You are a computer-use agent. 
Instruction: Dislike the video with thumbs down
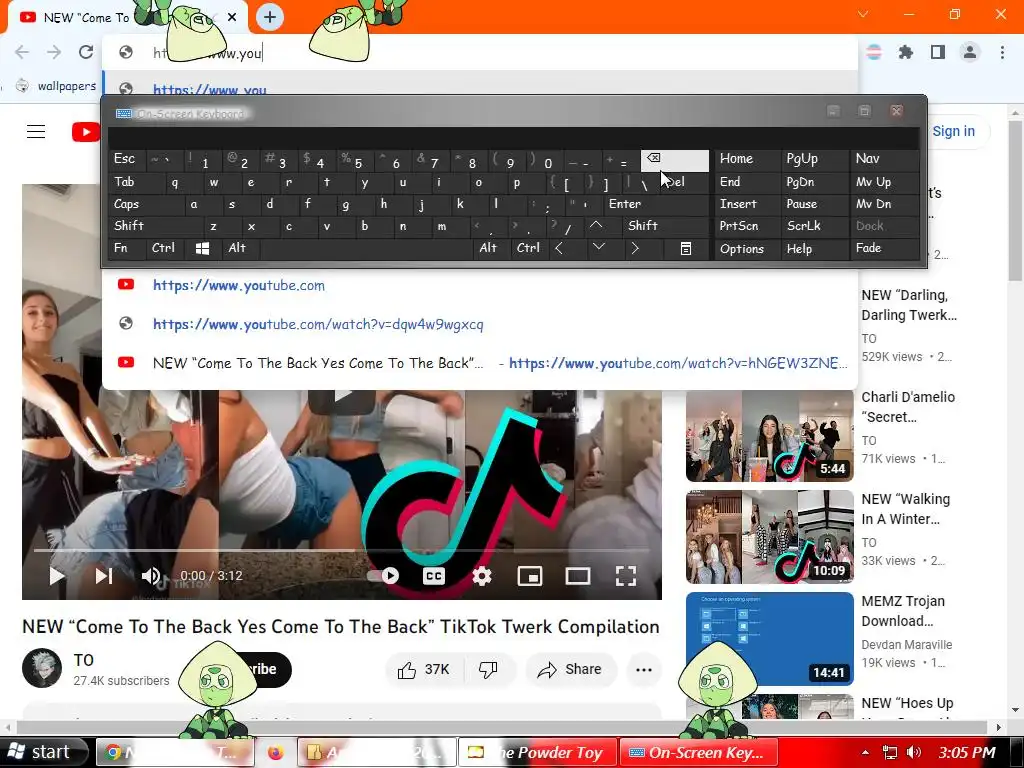[x=488, y=669]
